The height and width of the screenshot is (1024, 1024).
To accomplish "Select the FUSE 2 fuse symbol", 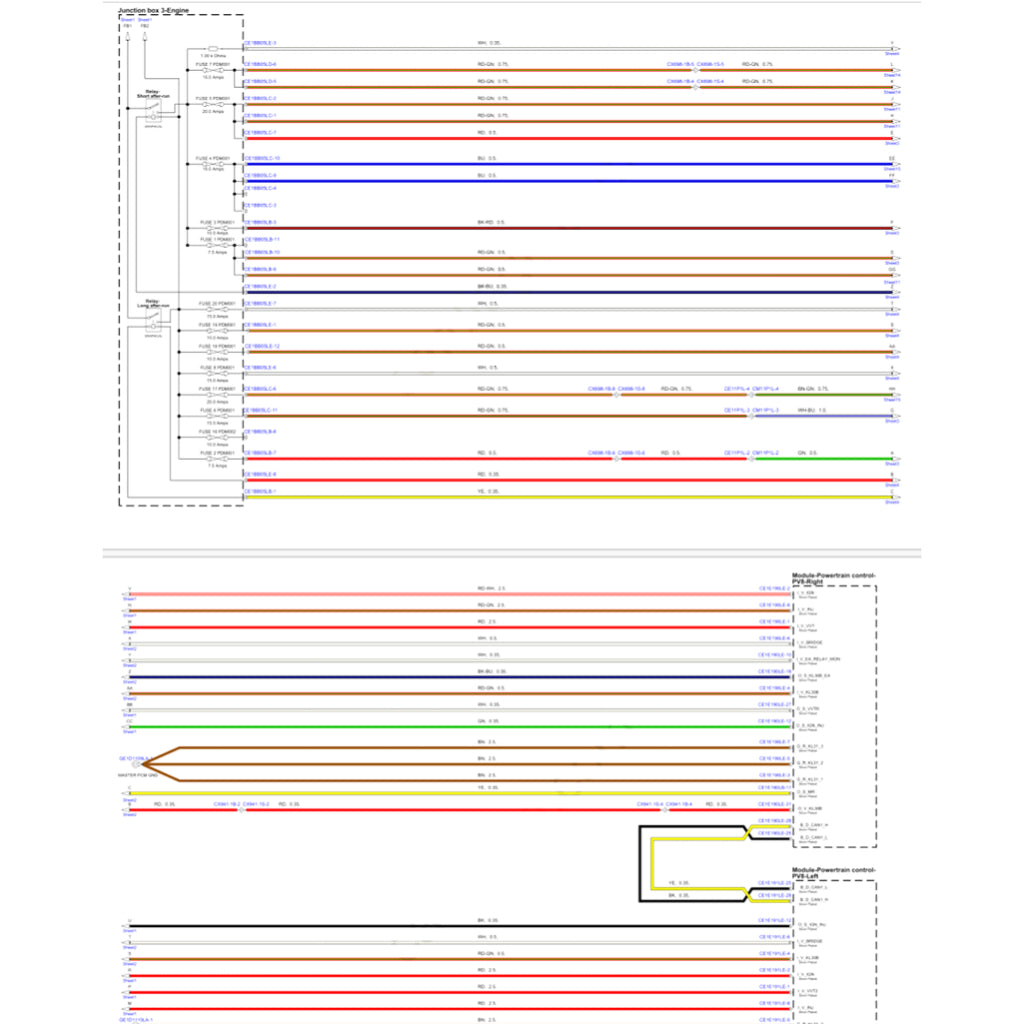I will 216,459.
